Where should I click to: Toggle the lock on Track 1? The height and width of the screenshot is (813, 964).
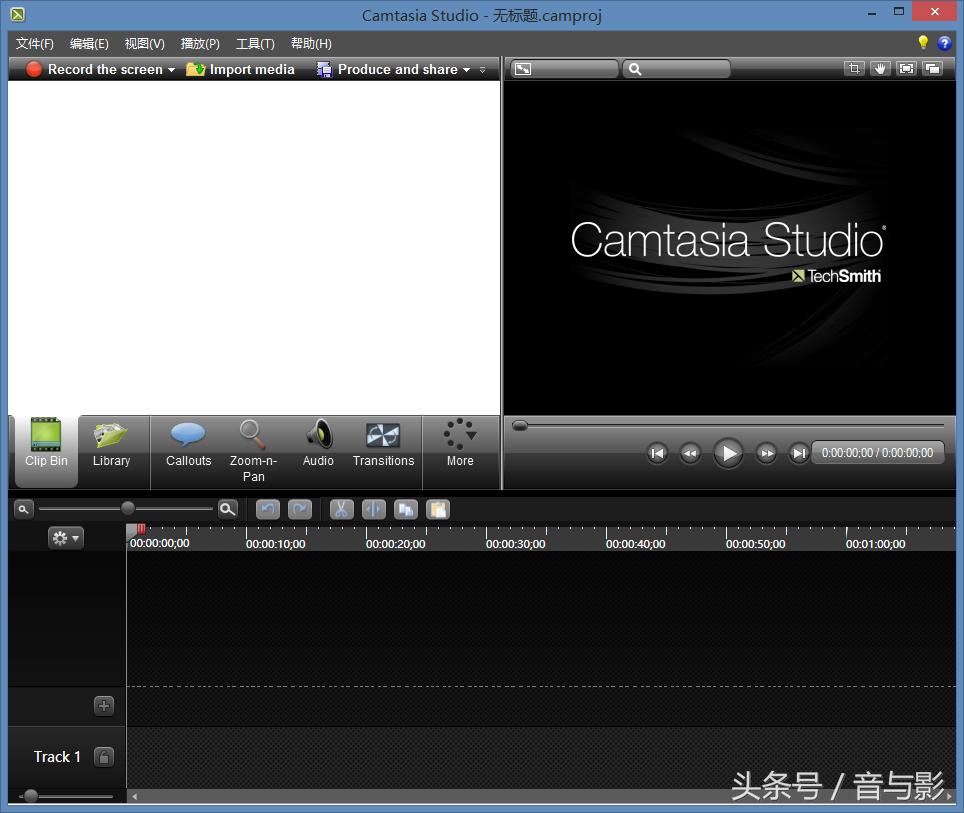pyautogui.click(x=104, y=757)
